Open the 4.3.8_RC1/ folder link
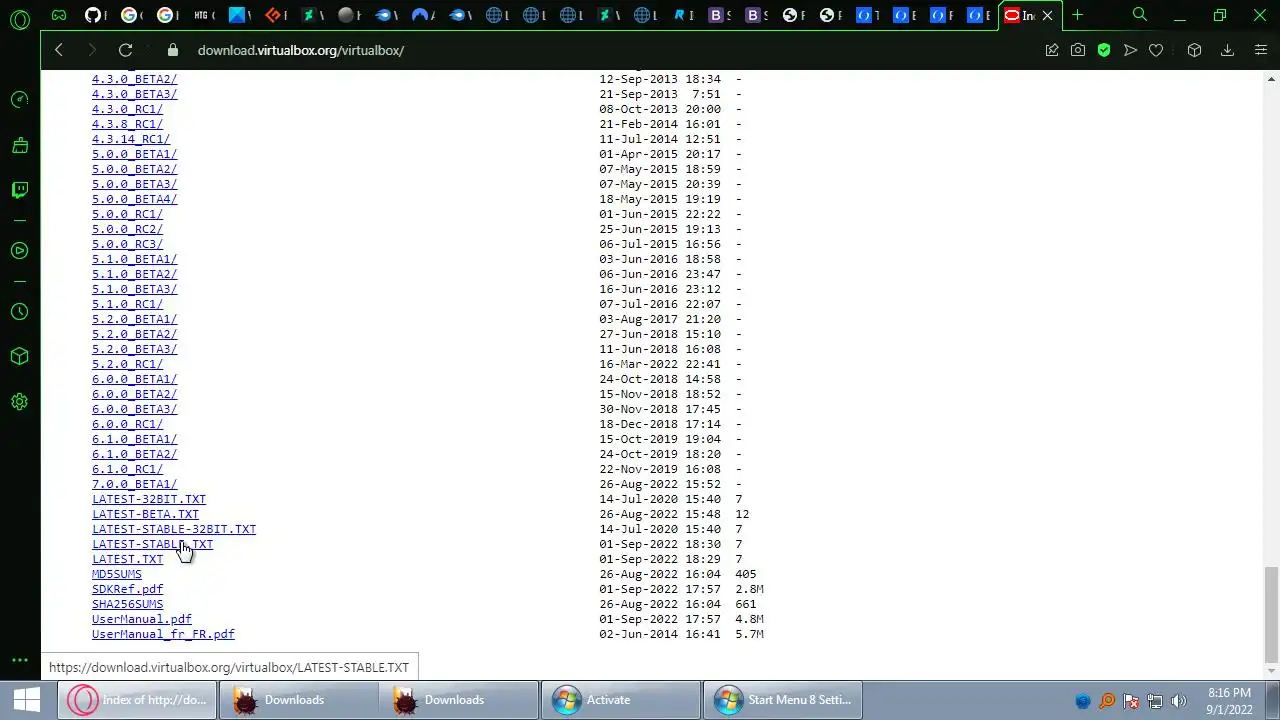Image resolution: width=1280 pixels, height=720 pixels. tap(127, 124)
